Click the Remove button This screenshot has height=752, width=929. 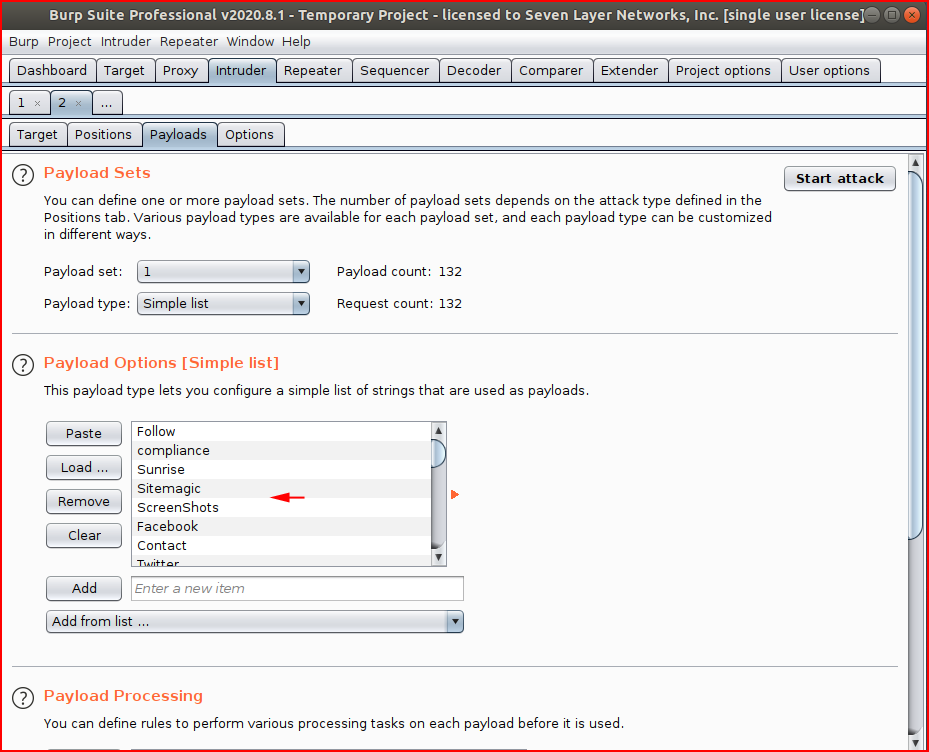[84, 501]
